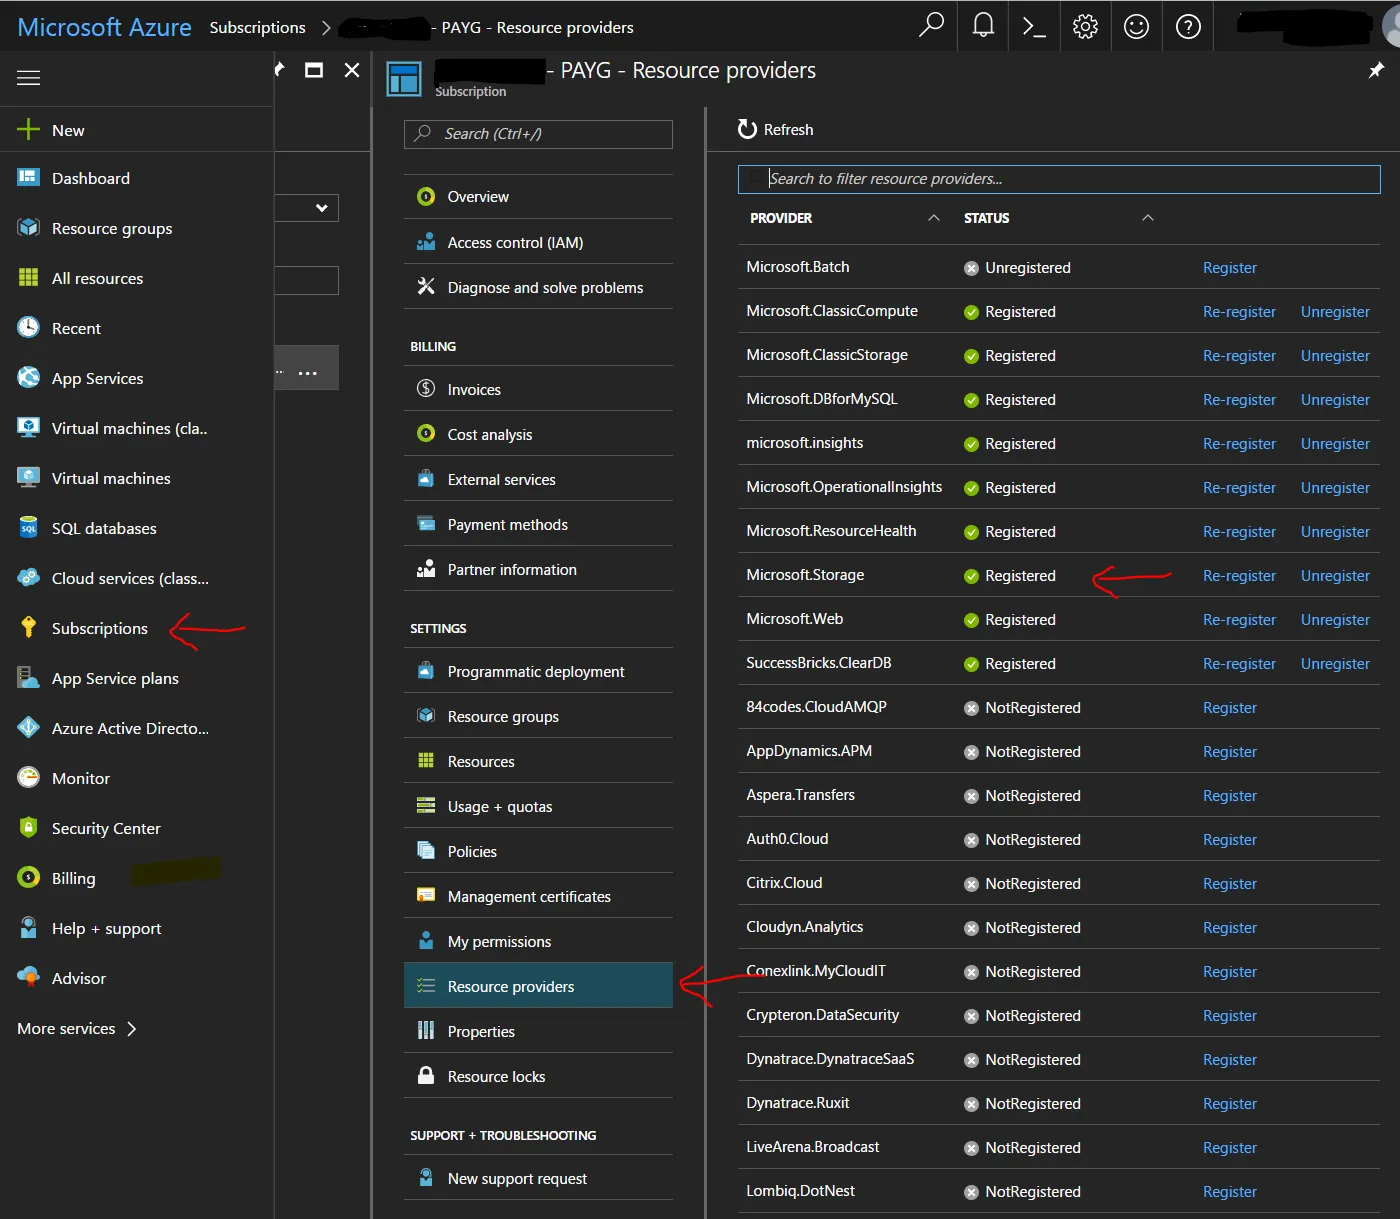Click the Cloud services (classic) sidebar icon
Viewport: 1400px width, 1219px height.
(x=28, y=578)
